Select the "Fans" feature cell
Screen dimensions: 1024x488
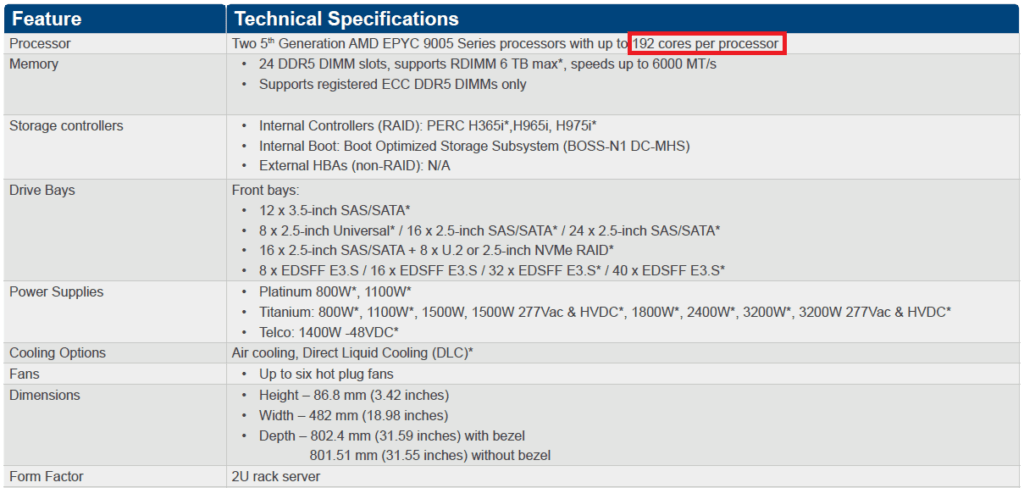[x=115, y=374]
